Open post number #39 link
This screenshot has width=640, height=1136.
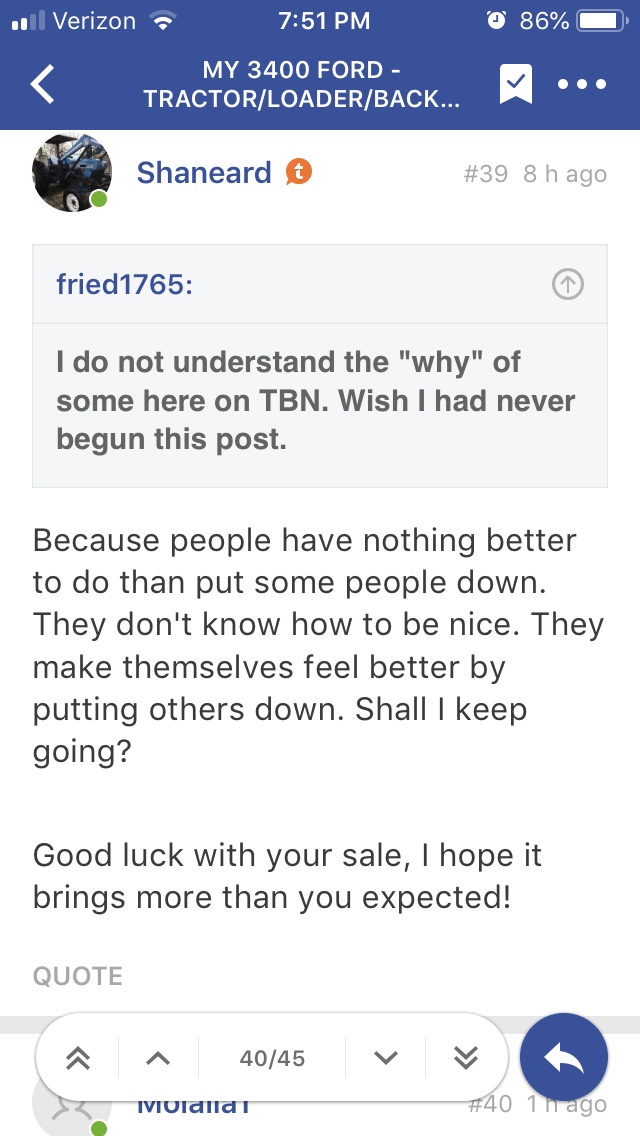[486, 174]
